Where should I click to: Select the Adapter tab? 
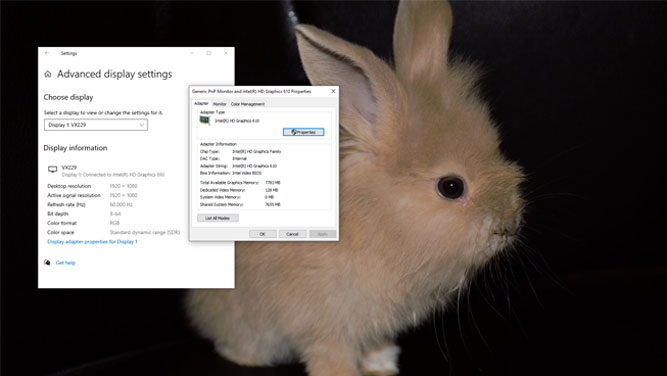(201, 103)
